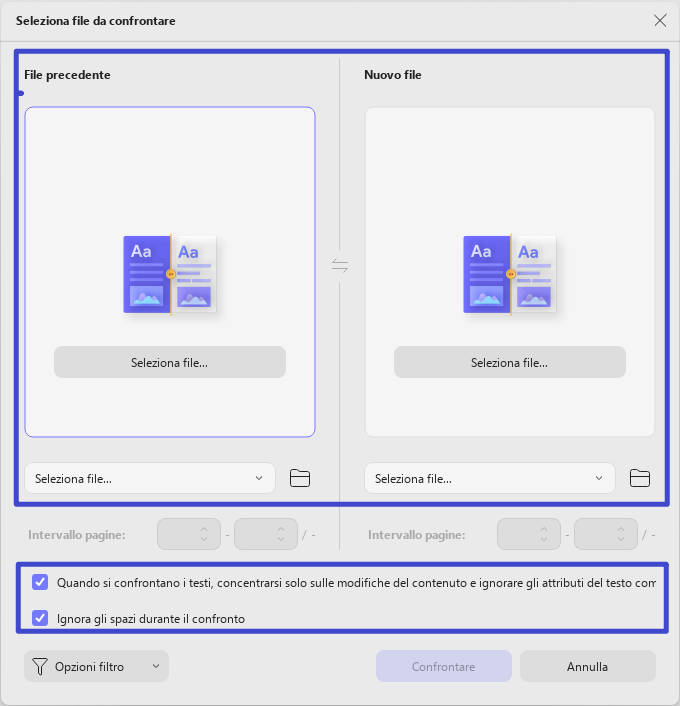
Task: Expand the Nuovo file Seleziona file dropdown
Action: pos(490,478)
